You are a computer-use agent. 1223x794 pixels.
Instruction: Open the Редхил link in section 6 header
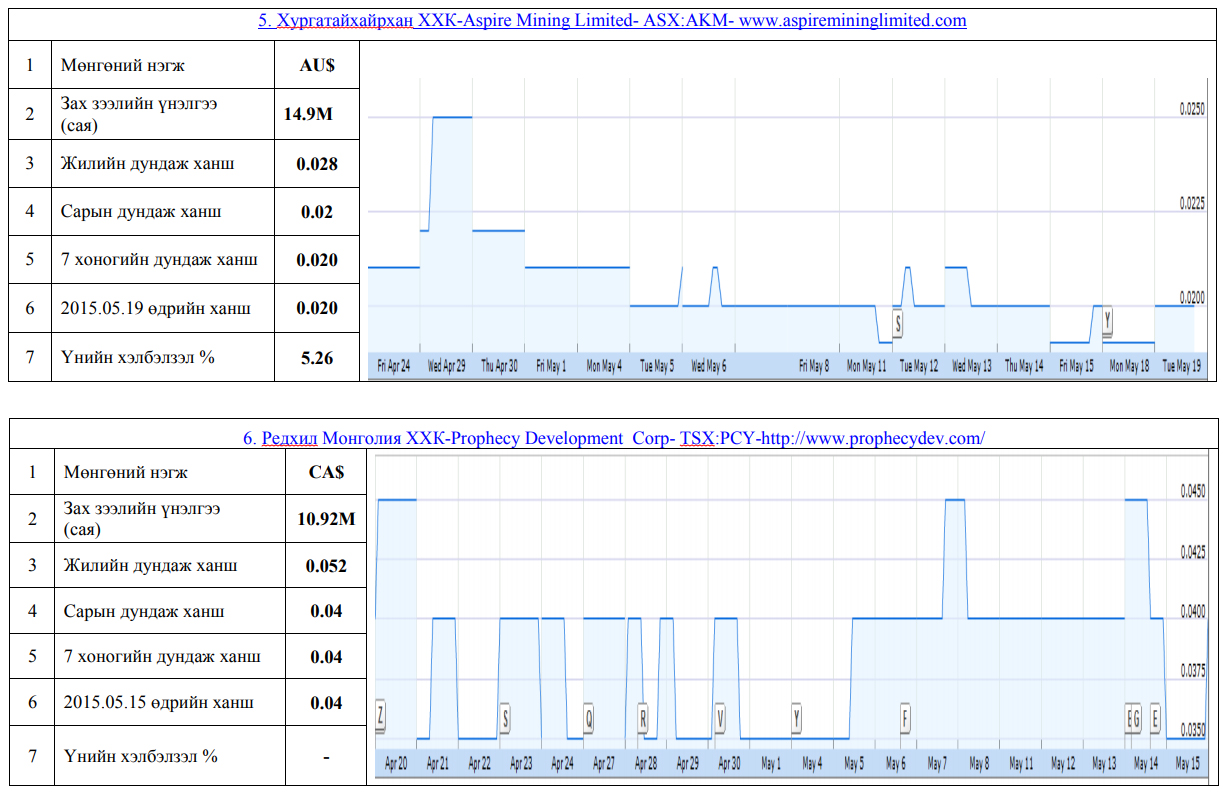coord(289,438)
